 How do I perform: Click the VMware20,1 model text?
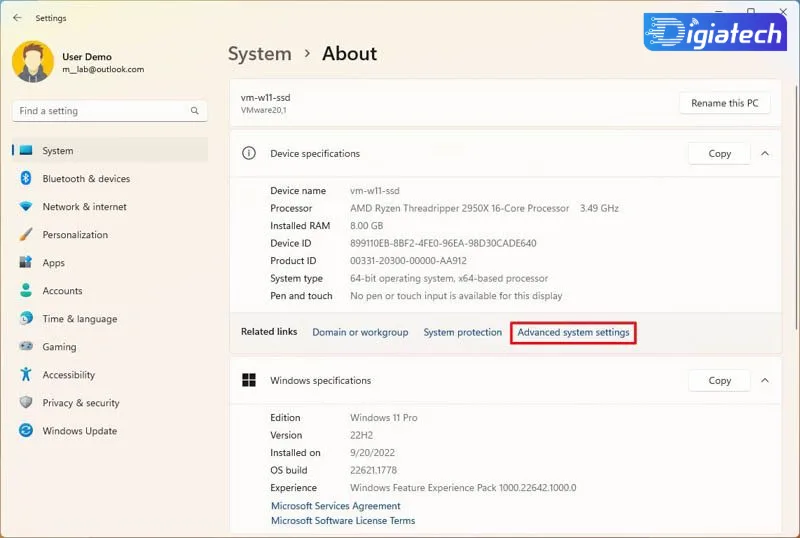(264, 110)
